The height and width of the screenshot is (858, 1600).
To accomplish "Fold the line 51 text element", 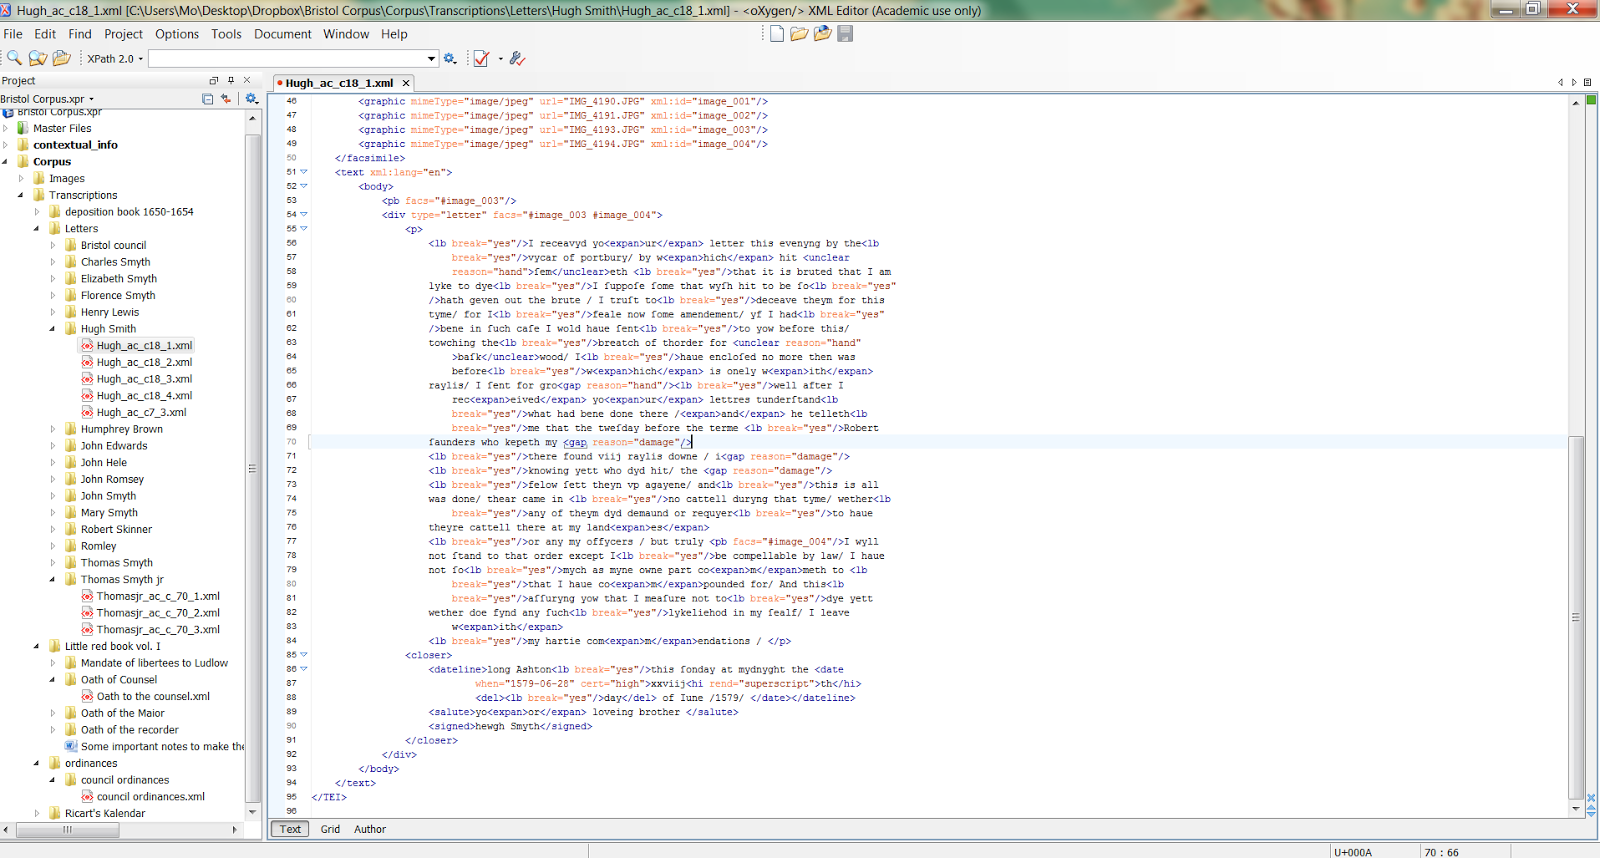I will [x=304, y=172].
